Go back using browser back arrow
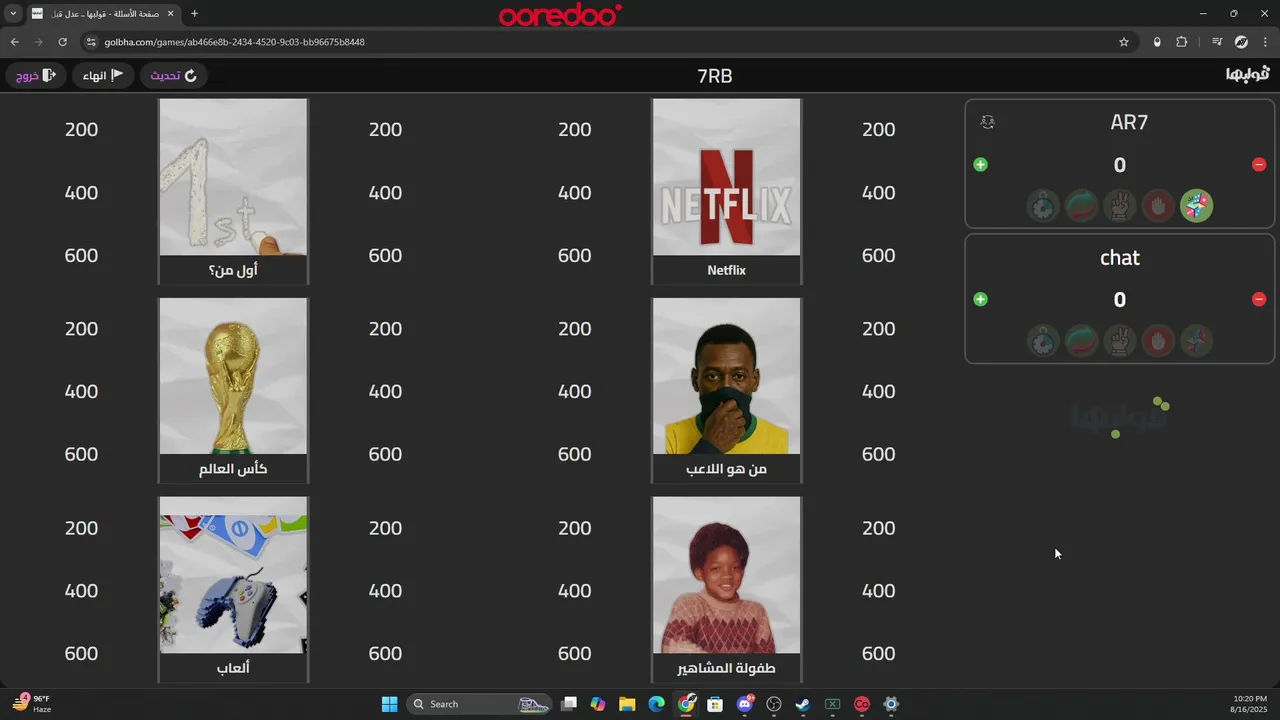The width and height of the screenshot is (1280, 720). pos(14,42)
